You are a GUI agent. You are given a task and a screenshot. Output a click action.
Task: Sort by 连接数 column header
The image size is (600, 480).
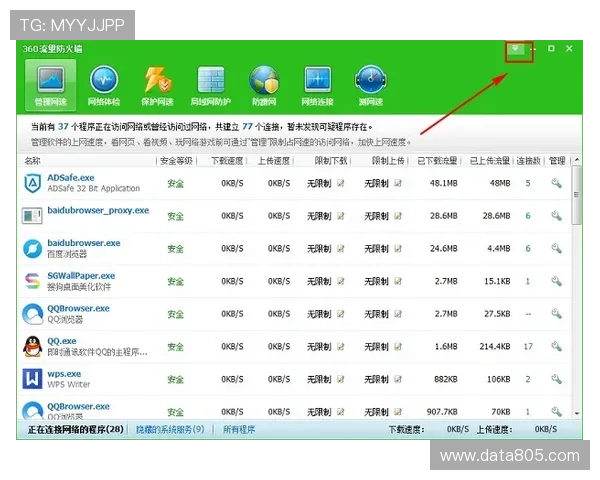pos(528,161)
